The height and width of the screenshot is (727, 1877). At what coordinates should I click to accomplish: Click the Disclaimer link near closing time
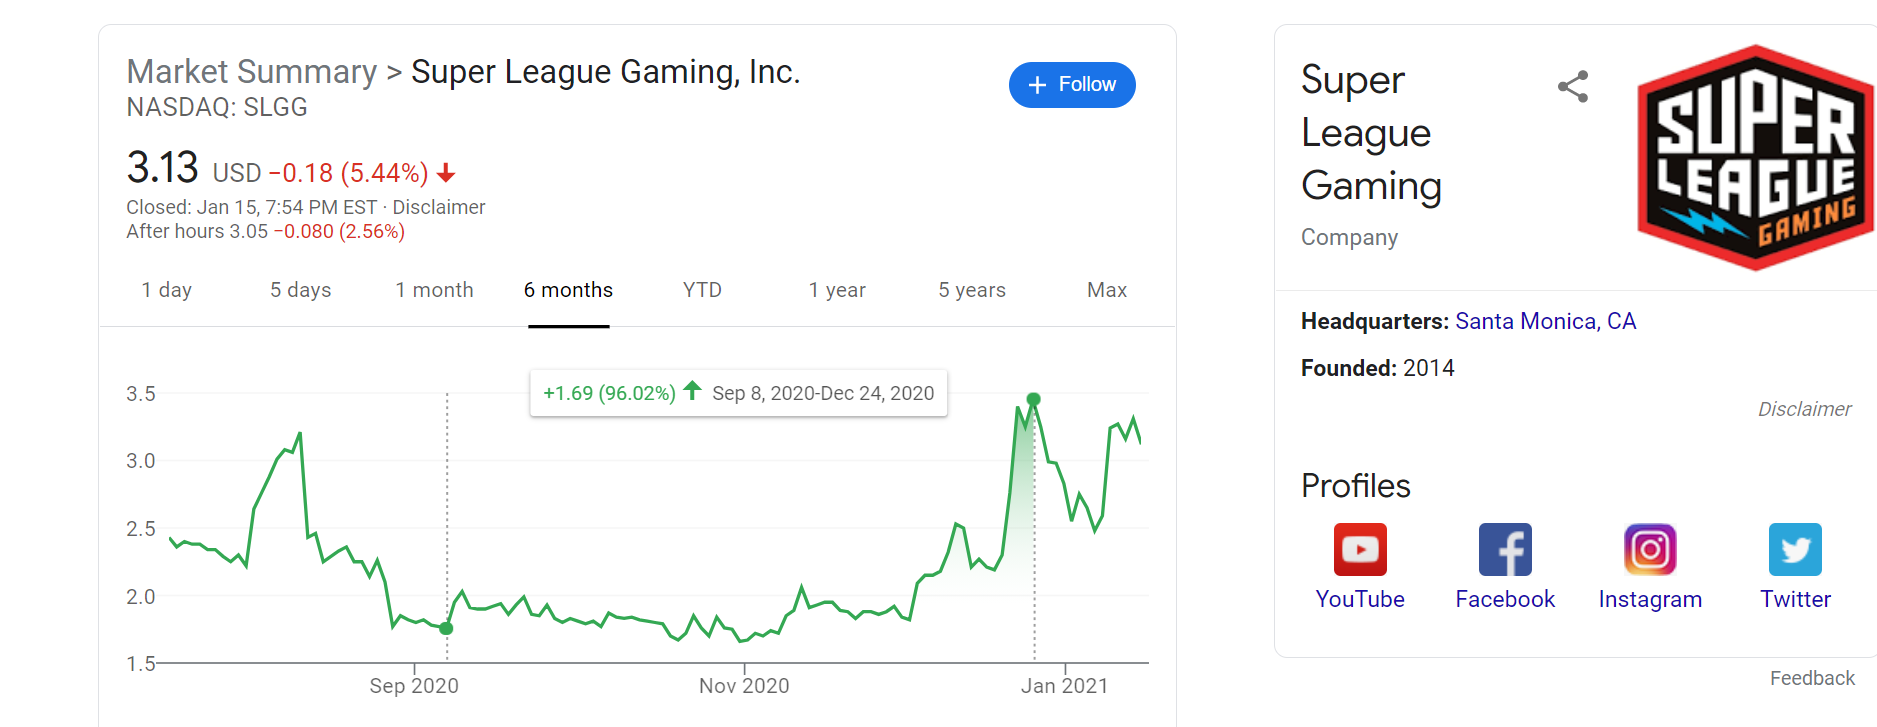[x=439, y=207]
